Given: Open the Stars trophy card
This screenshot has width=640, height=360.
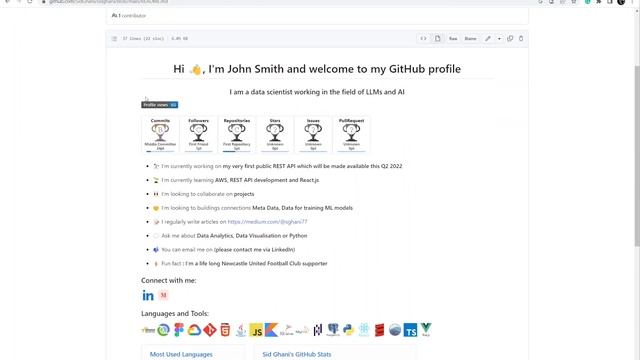Looking at the screenshot, I should point(275,134).
